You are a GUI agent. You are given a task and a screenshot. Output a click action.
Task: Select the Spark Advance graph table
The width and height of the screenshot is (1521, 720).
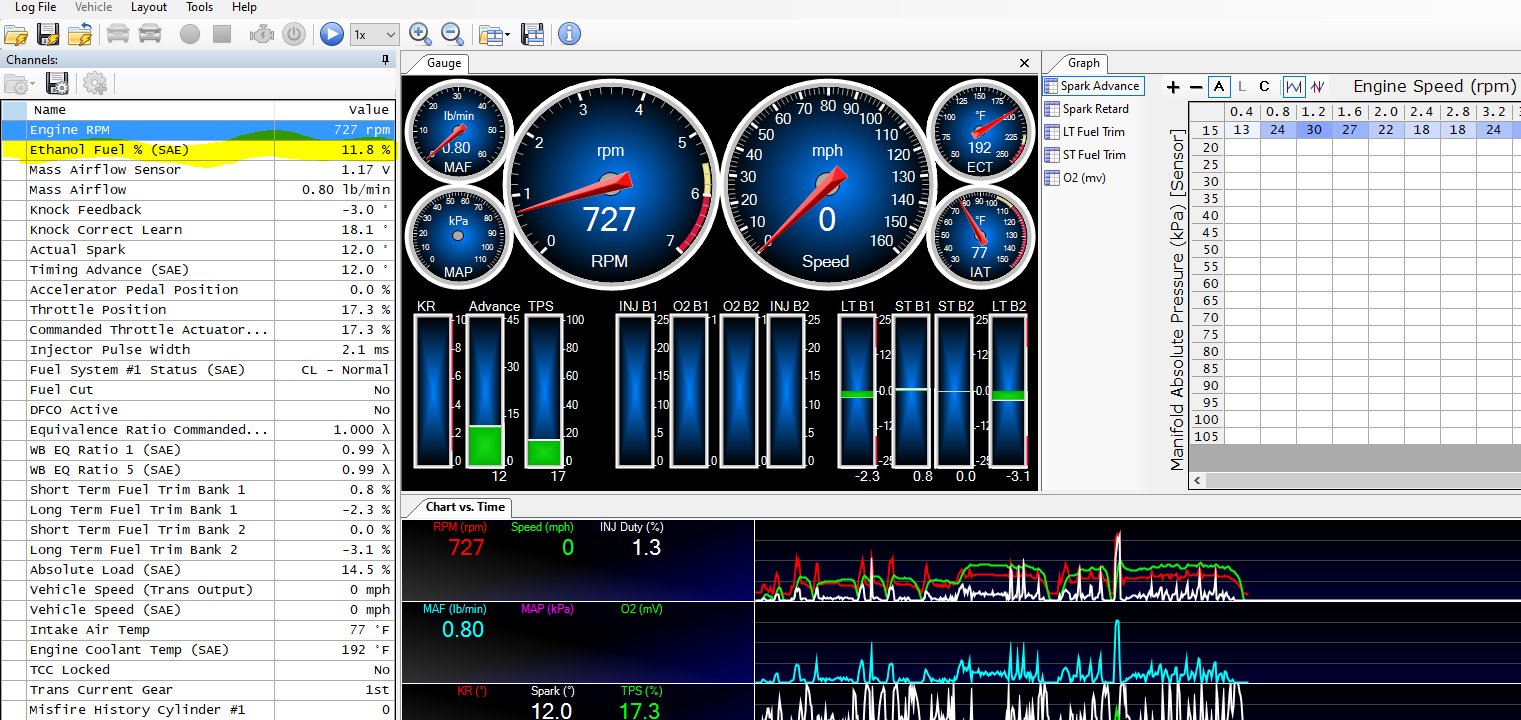tap(1092, 86)
